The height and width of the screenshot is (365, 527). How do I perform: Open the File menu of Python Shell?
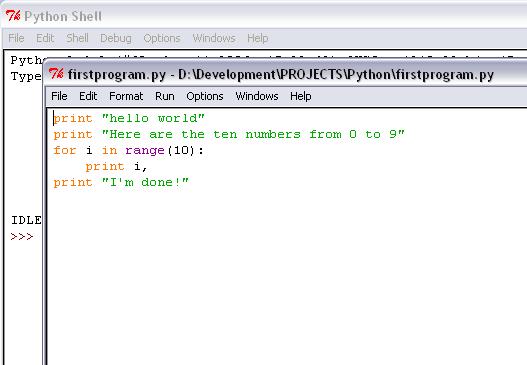point(16,38)
